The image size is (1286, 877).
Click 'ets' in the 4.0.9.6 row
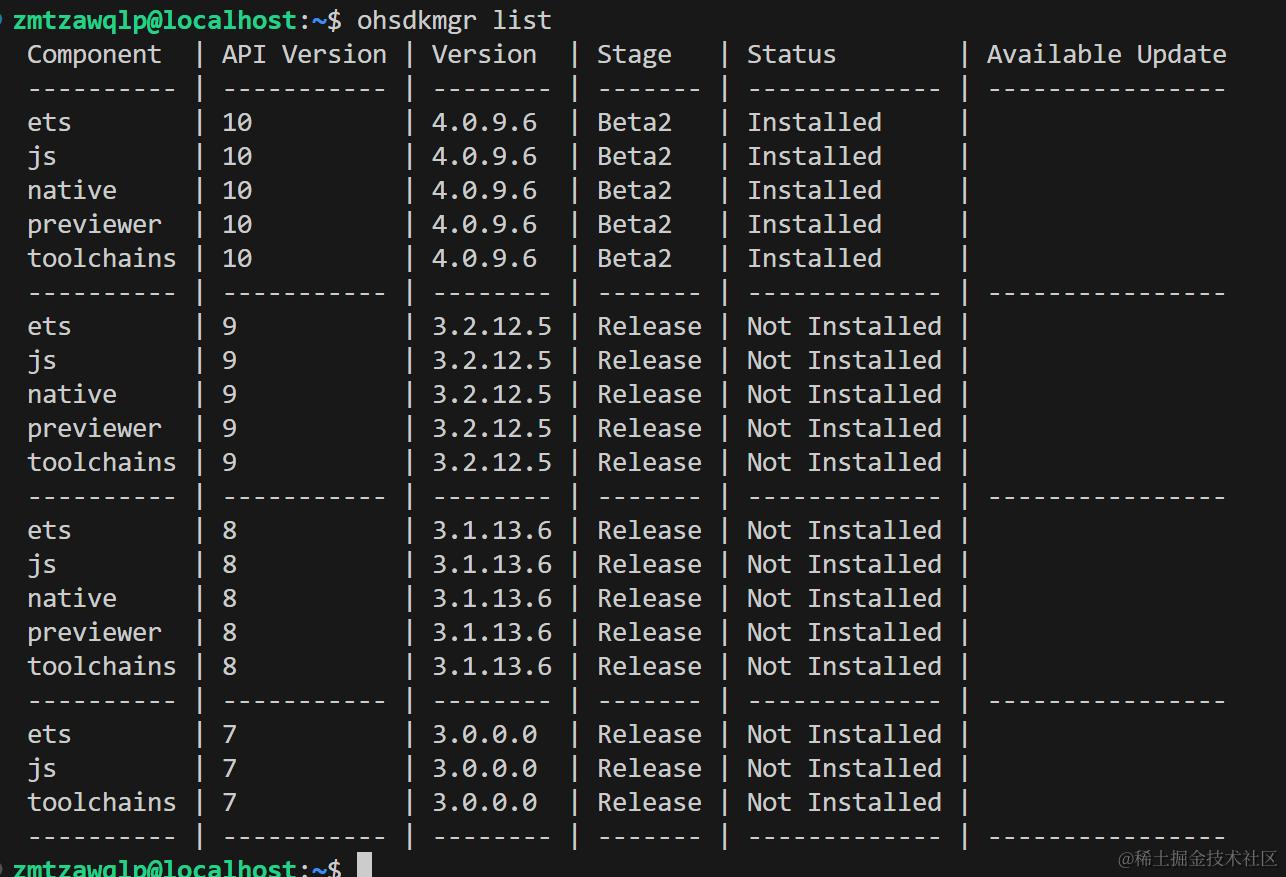49,123
